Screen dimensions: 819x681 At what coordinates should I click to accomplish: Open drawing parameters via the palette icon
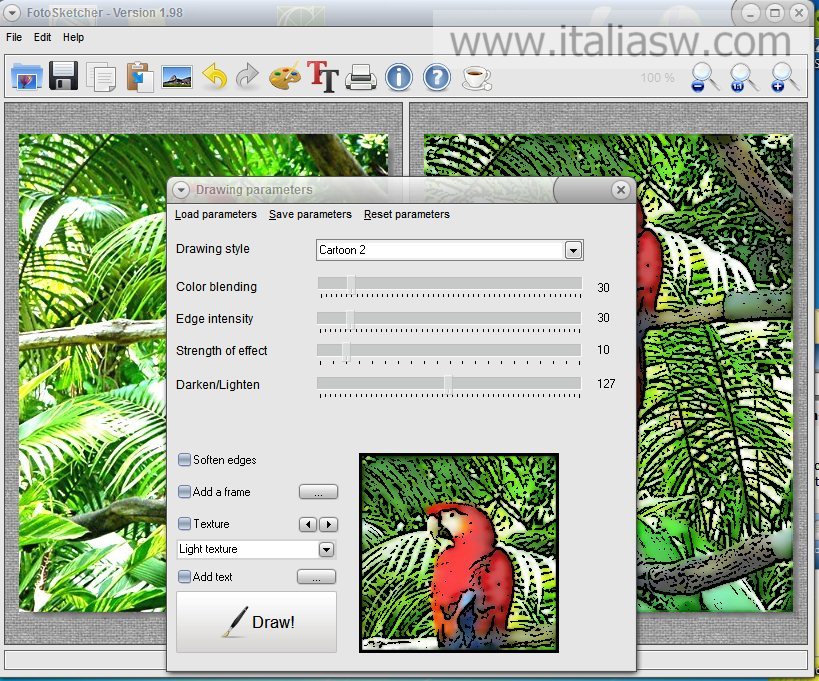(x=285, y=77)
